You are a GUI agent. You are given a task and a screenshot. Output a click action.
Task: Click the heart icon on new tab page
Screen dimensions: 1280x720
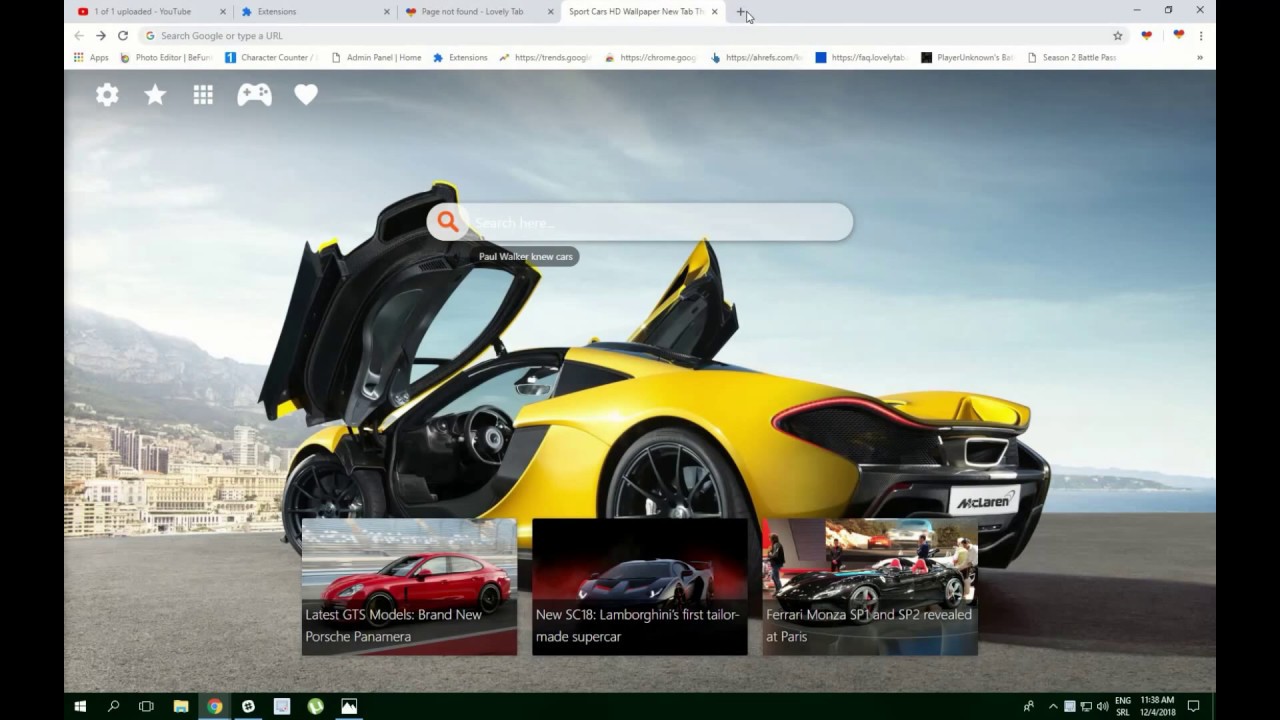[x=306, y=95]
